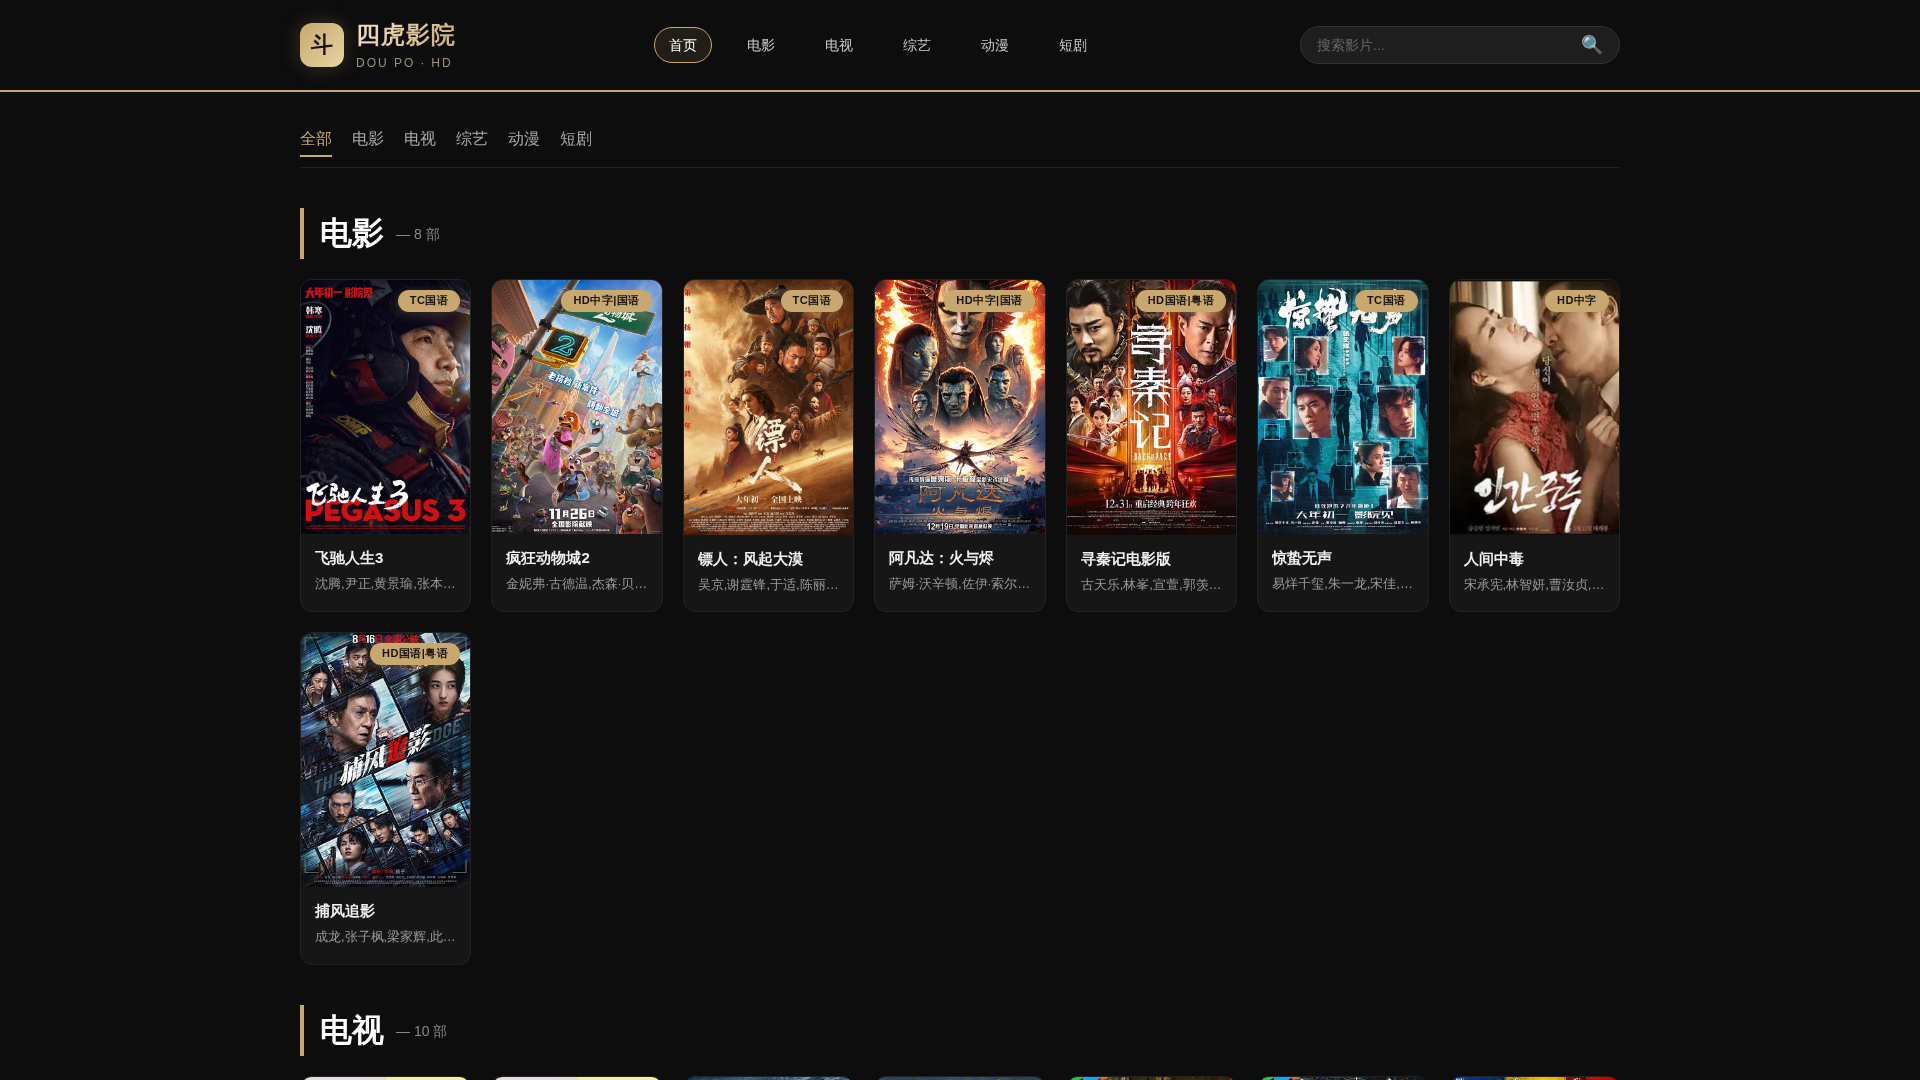Viewport: 1920px width, 1080px height.
Task: Click the 四虎影院 site title
Action: coord(405,36)
